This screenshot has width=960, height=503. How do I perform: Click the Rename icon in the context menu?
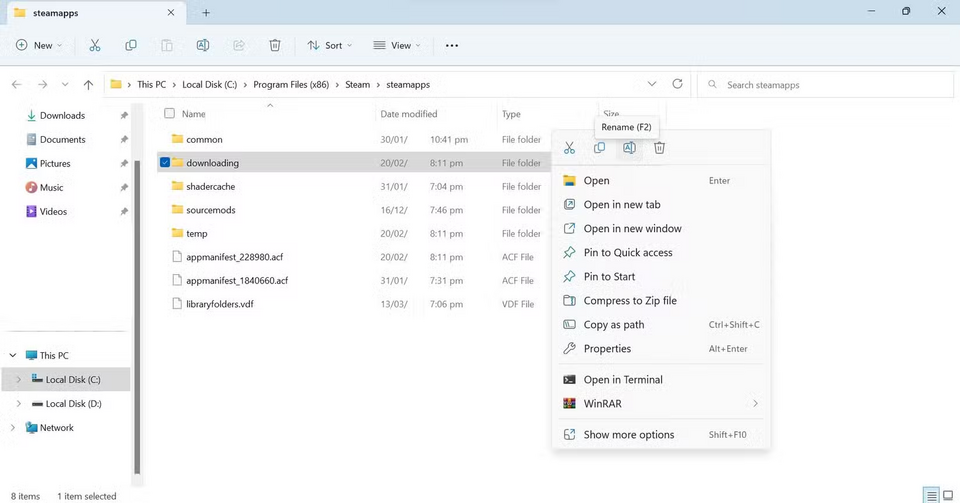[x=629, y=148]
